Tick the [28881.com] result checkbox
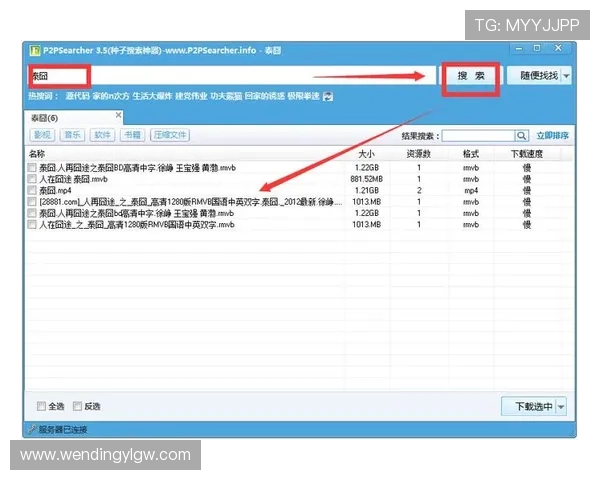The height and width of the screenshot is (480, 600). click(x=32, y=202)
